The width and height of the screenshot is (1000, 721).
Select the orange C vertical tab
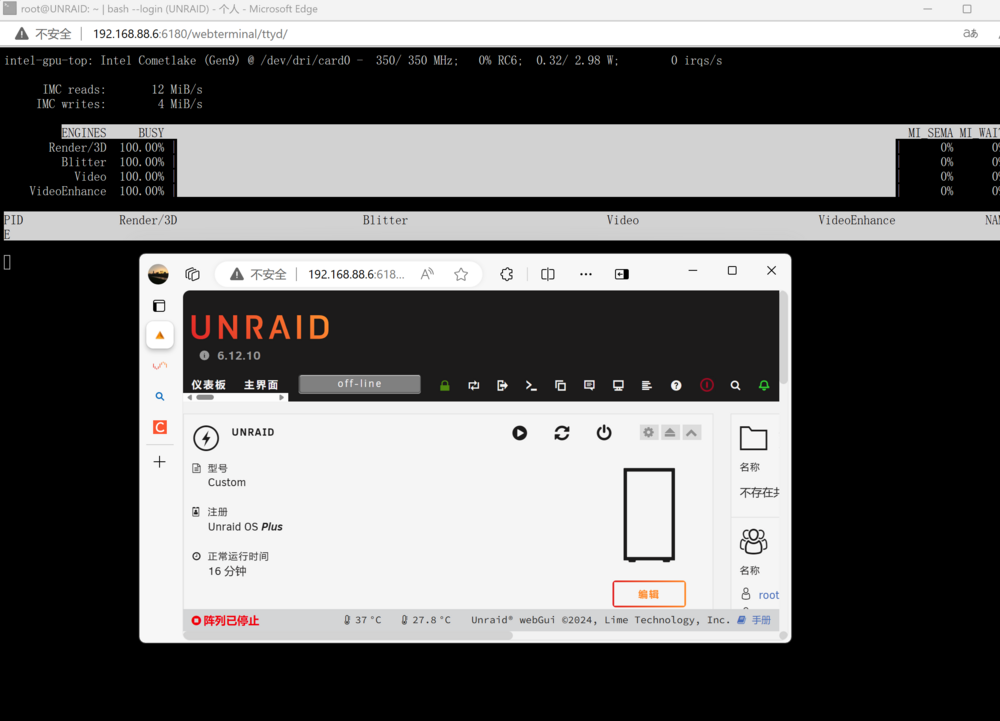click(x=160, y=426)
